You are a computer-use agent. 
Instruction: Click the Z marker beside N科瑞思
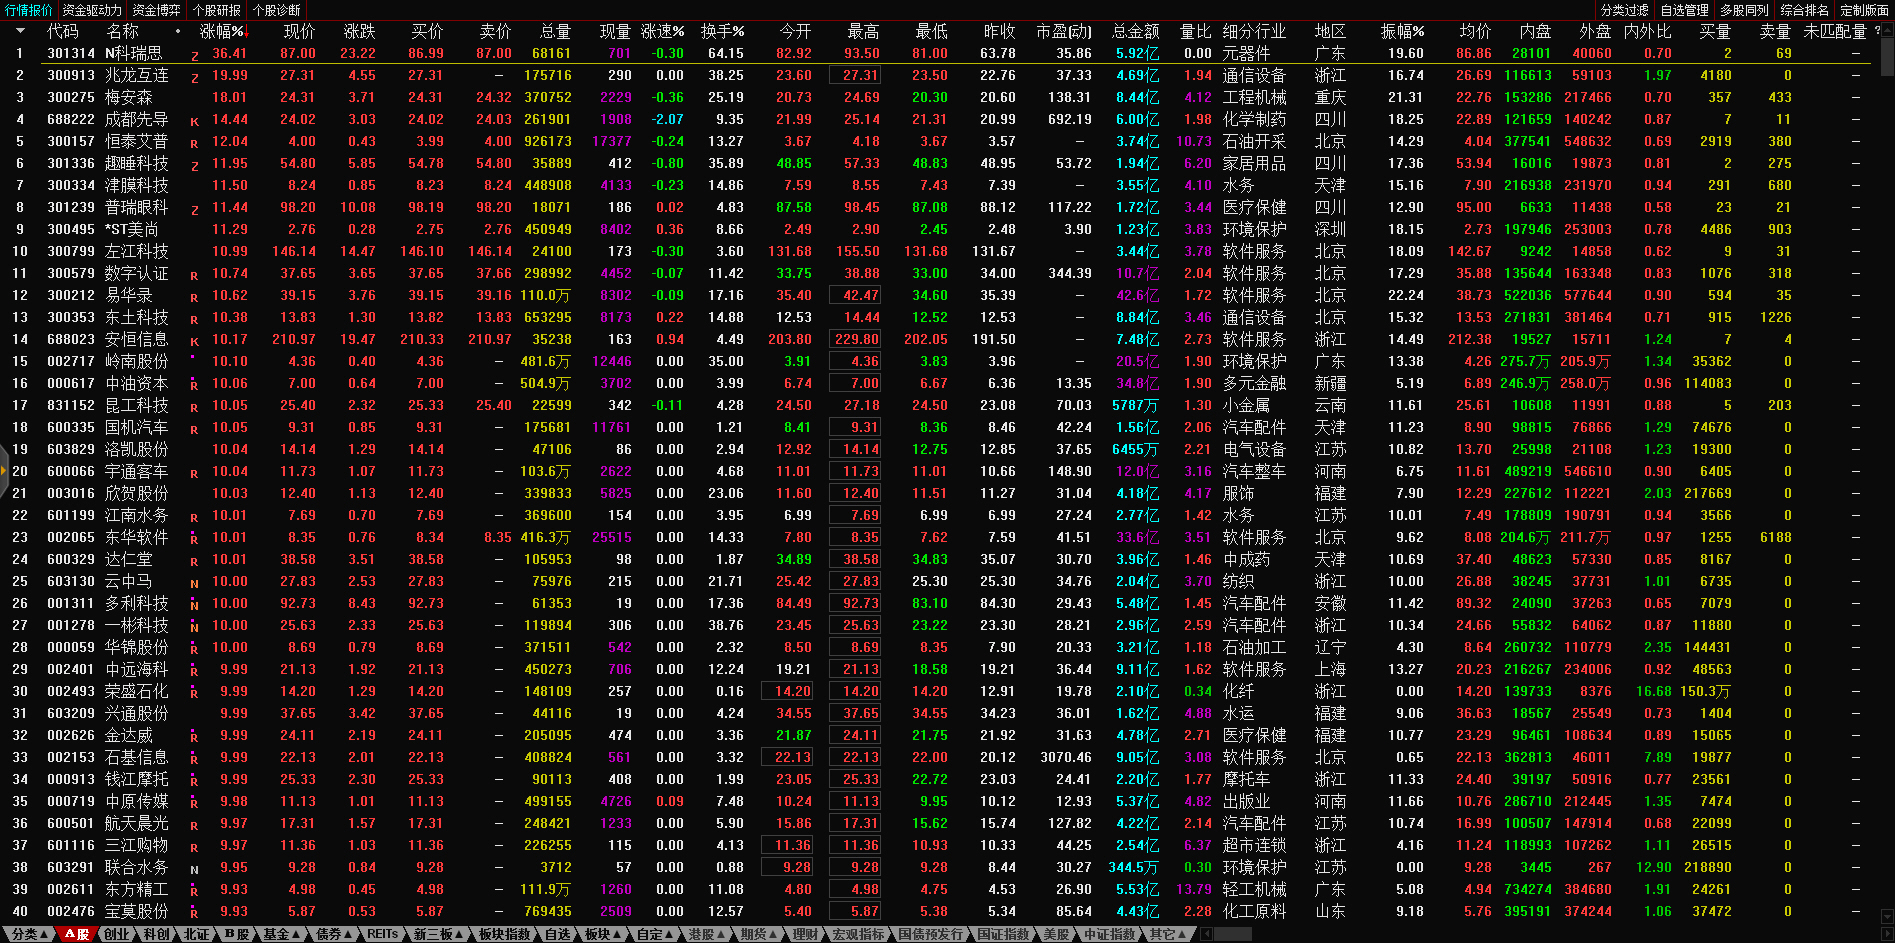click(194, 55)
